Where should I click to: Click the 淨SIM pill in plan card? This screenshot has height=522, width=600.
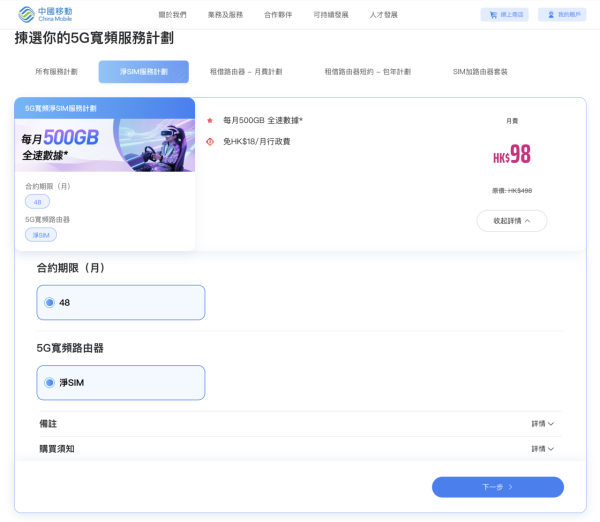pyautogui.click(x=41, y=235)
